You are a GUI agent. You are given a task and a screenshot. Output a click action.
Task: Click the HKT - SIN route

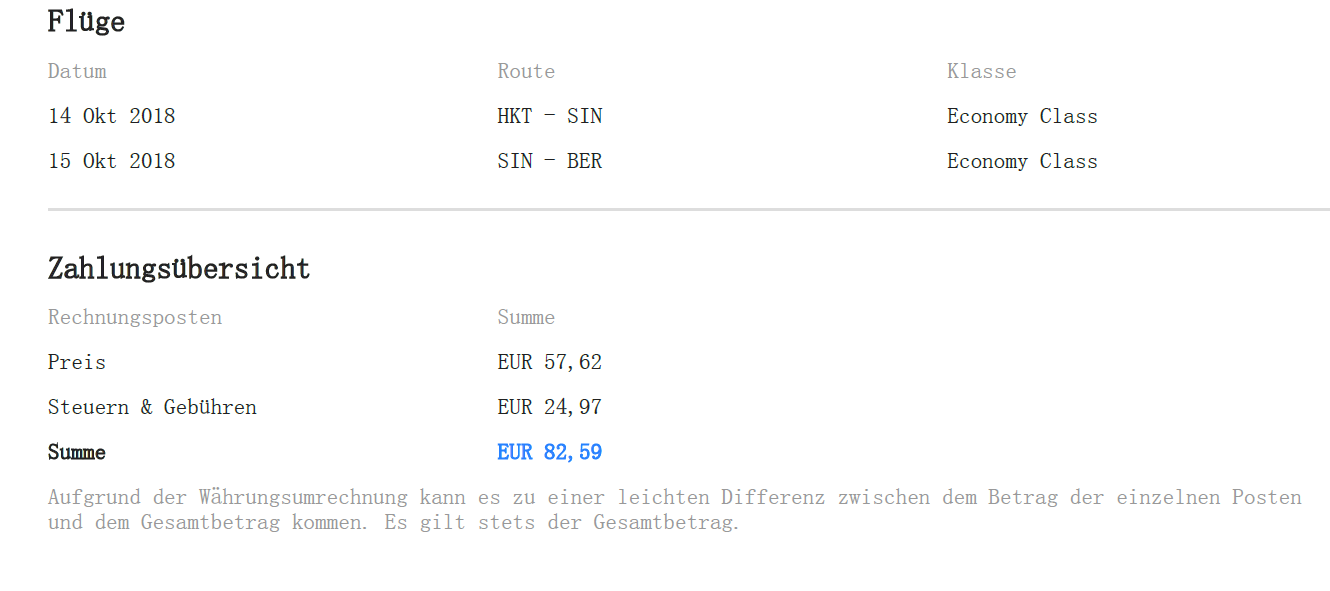pyautogui.click(x=550, y=116)
